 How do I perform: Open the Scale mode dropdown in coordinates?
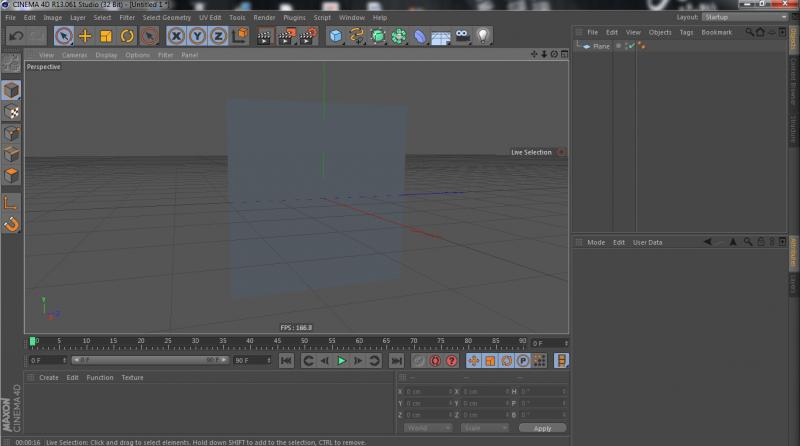[483, 428]
